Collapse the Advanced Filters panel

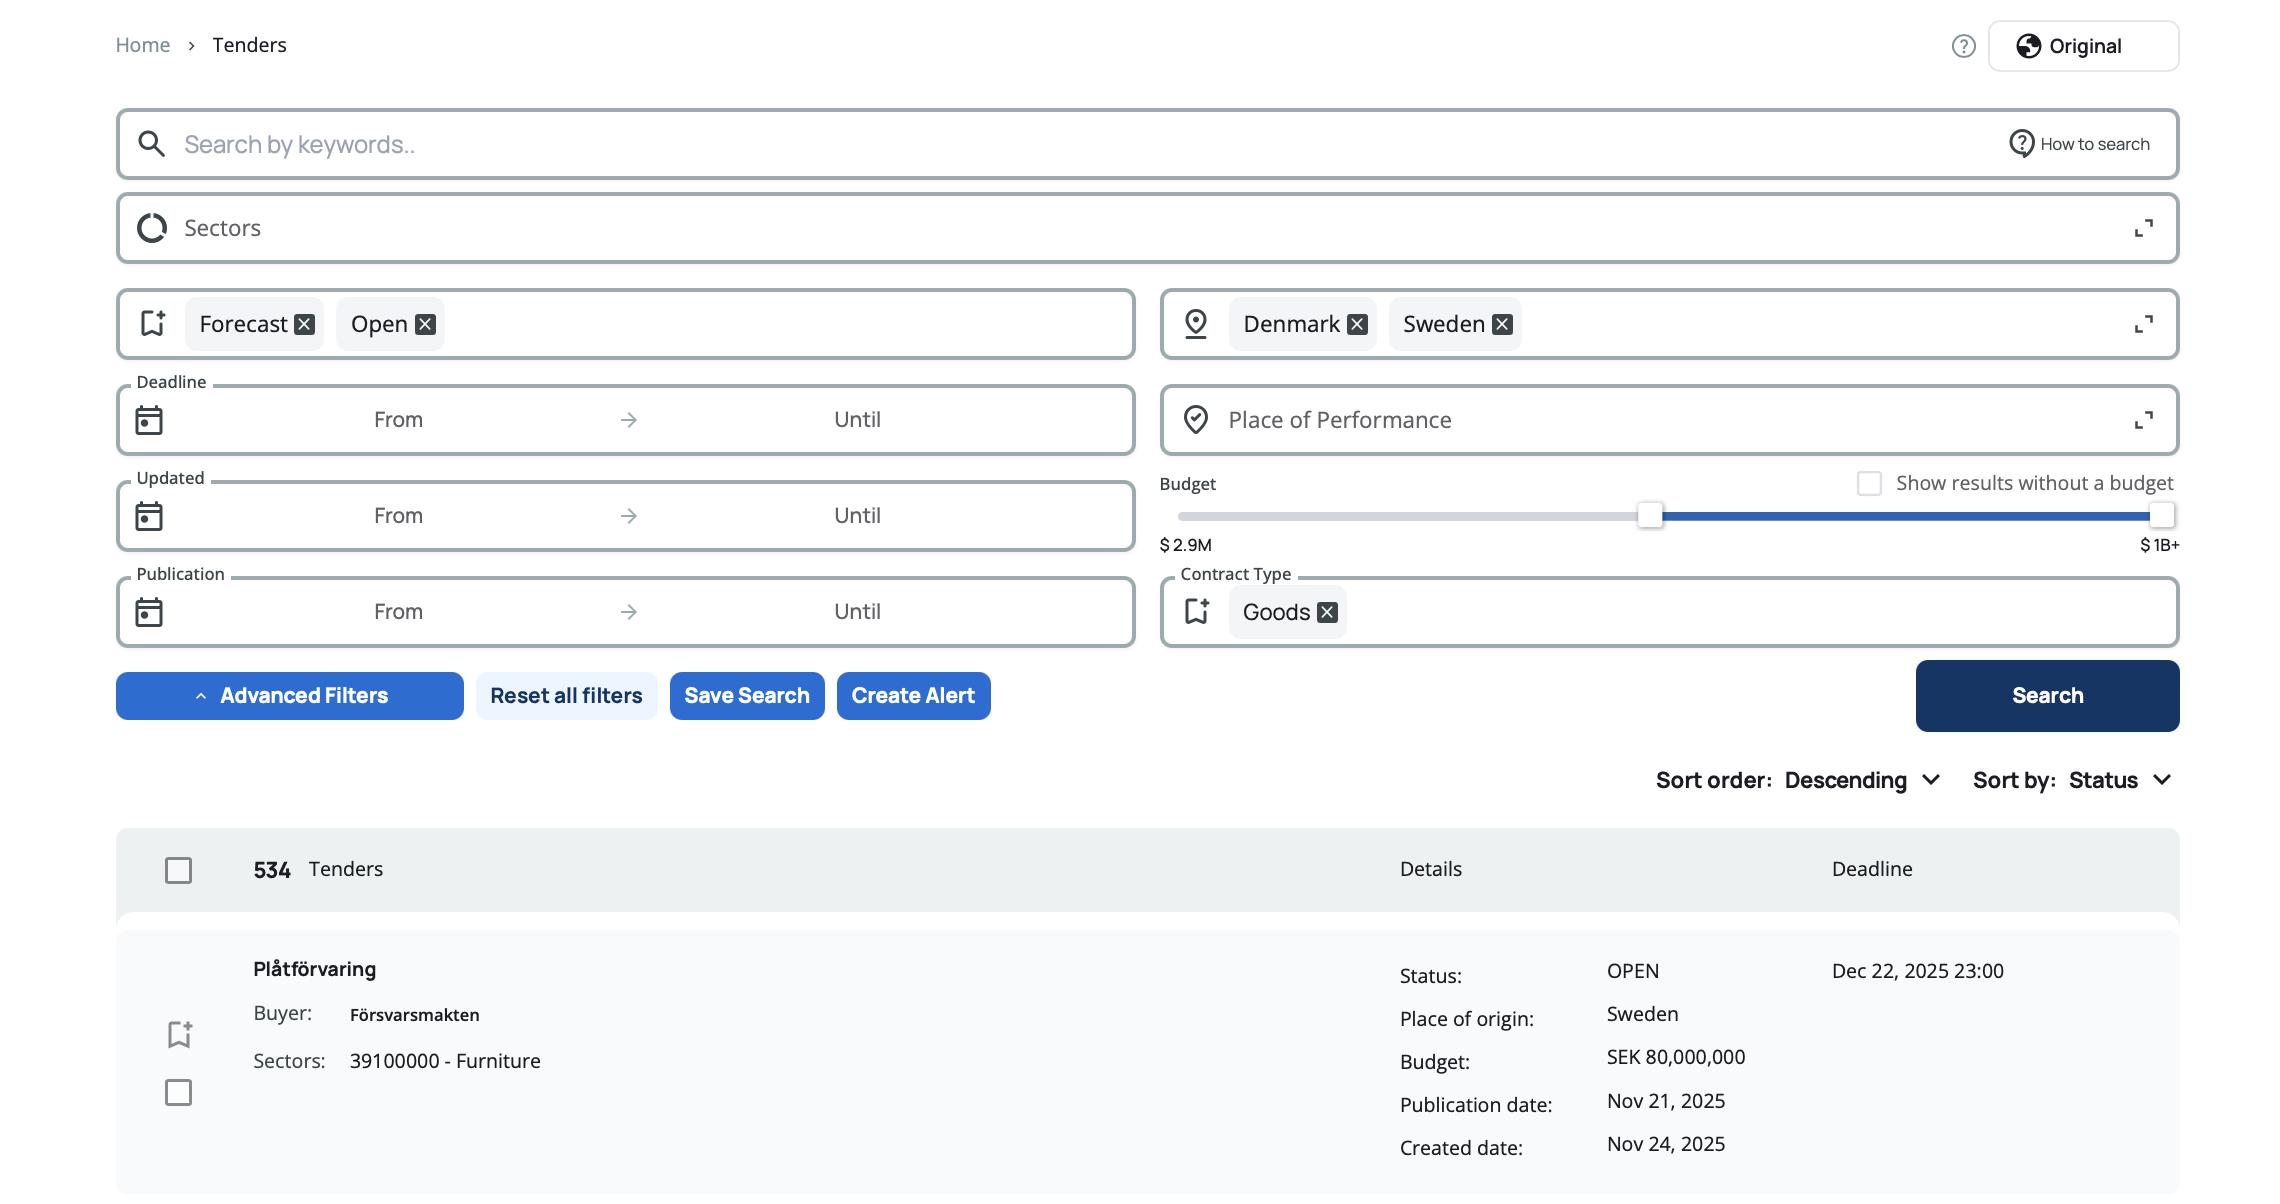point(290,696)
